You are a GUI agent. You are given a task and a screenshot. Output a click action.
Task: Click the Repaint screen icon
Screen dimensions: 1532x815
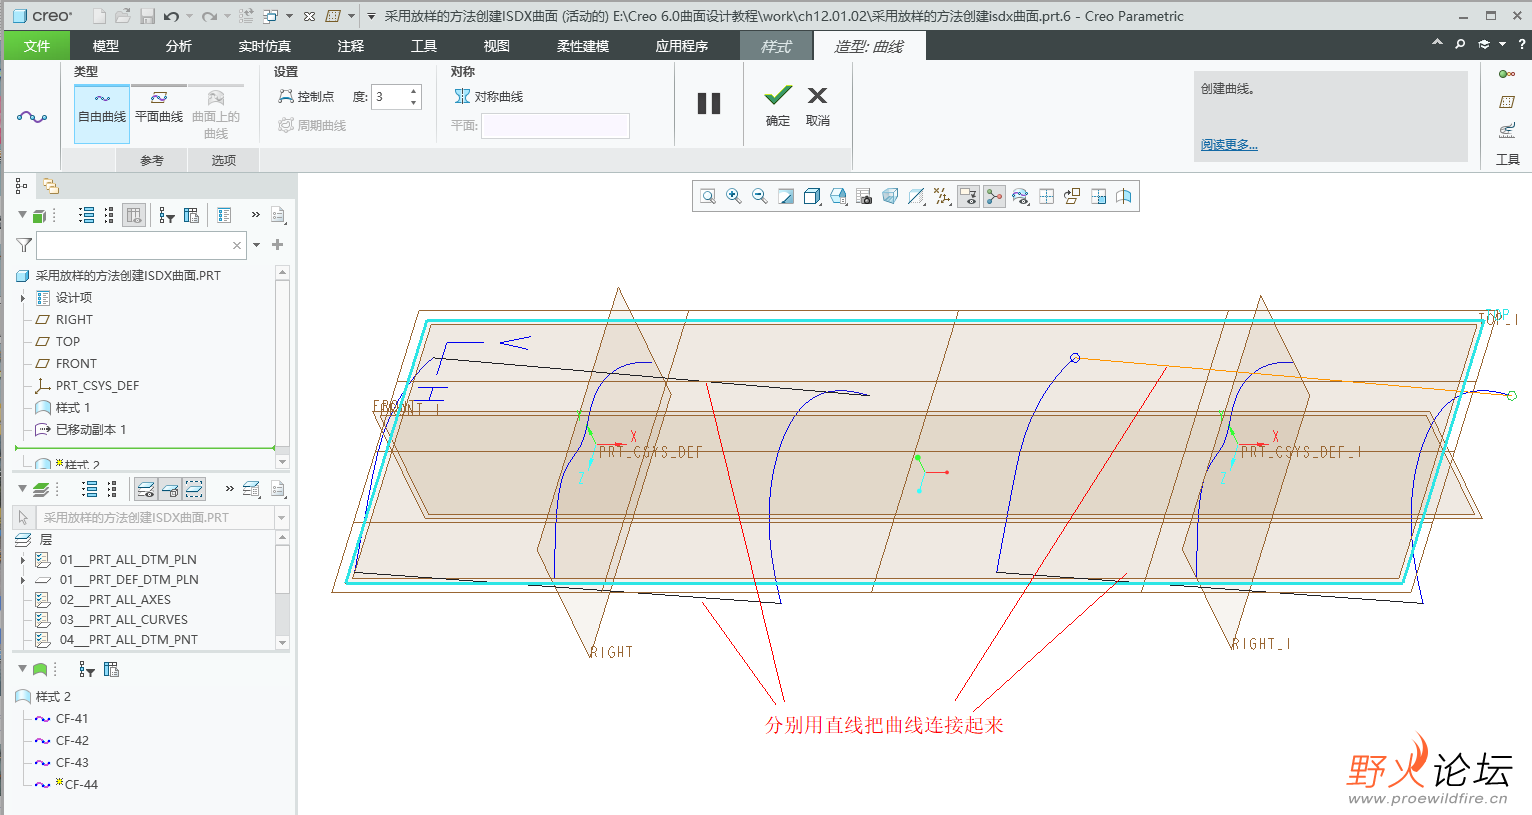(786, 197)
